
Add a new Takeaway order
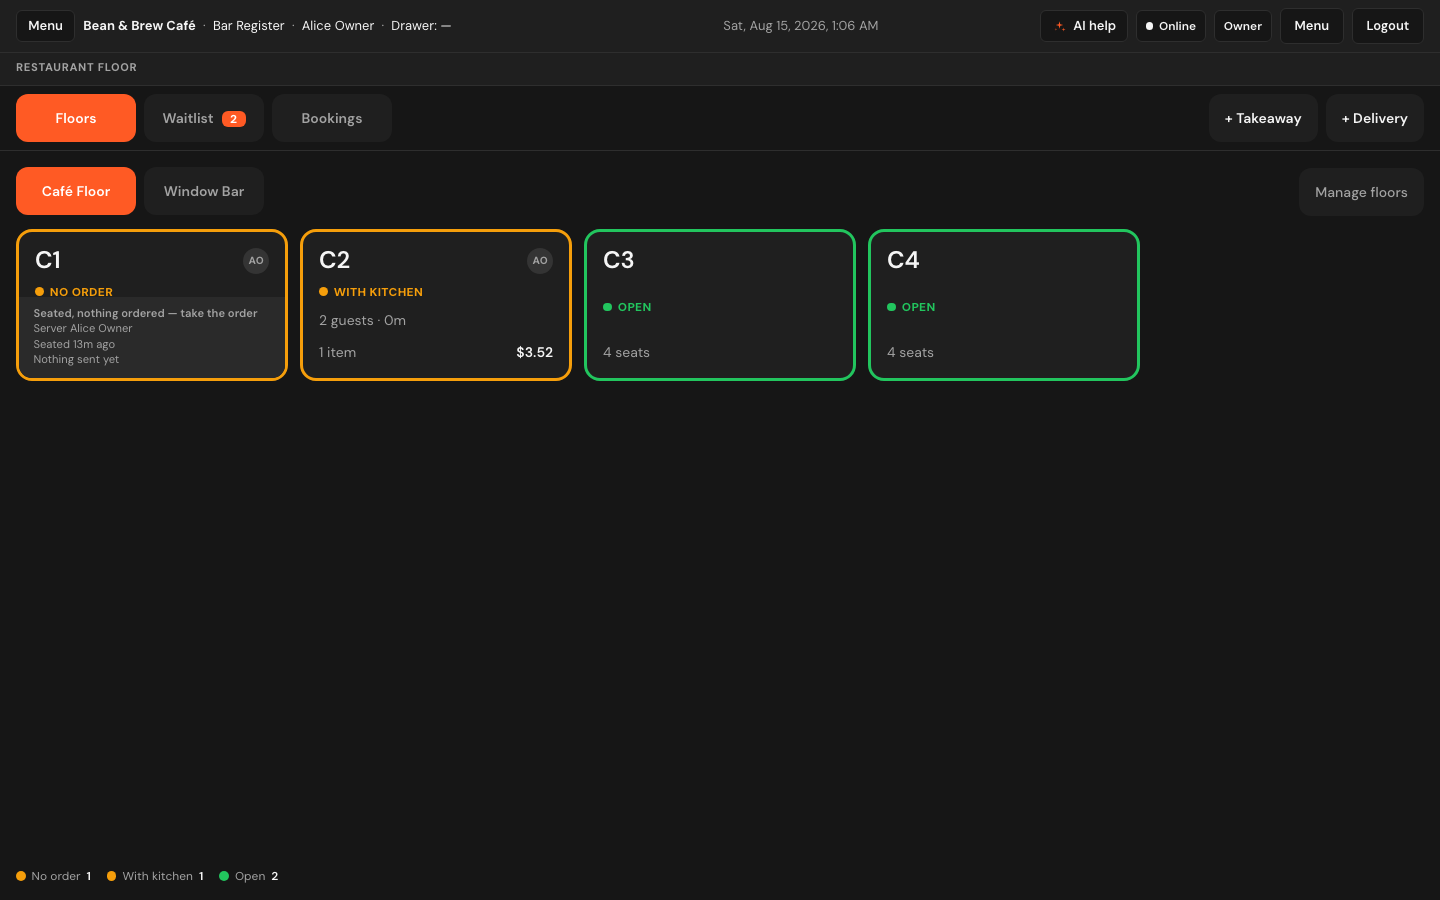pyautogui.click(x=1263, y=118)
